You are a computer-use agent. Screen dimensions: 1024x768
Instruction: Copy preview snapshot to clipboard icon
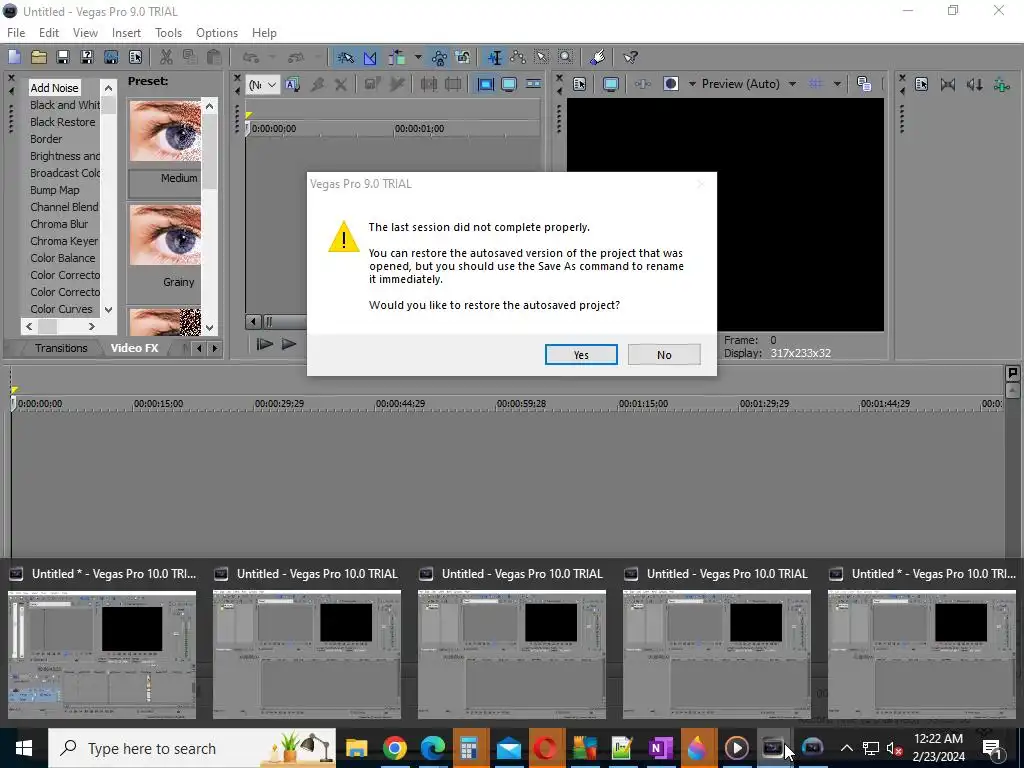point(864,84)
